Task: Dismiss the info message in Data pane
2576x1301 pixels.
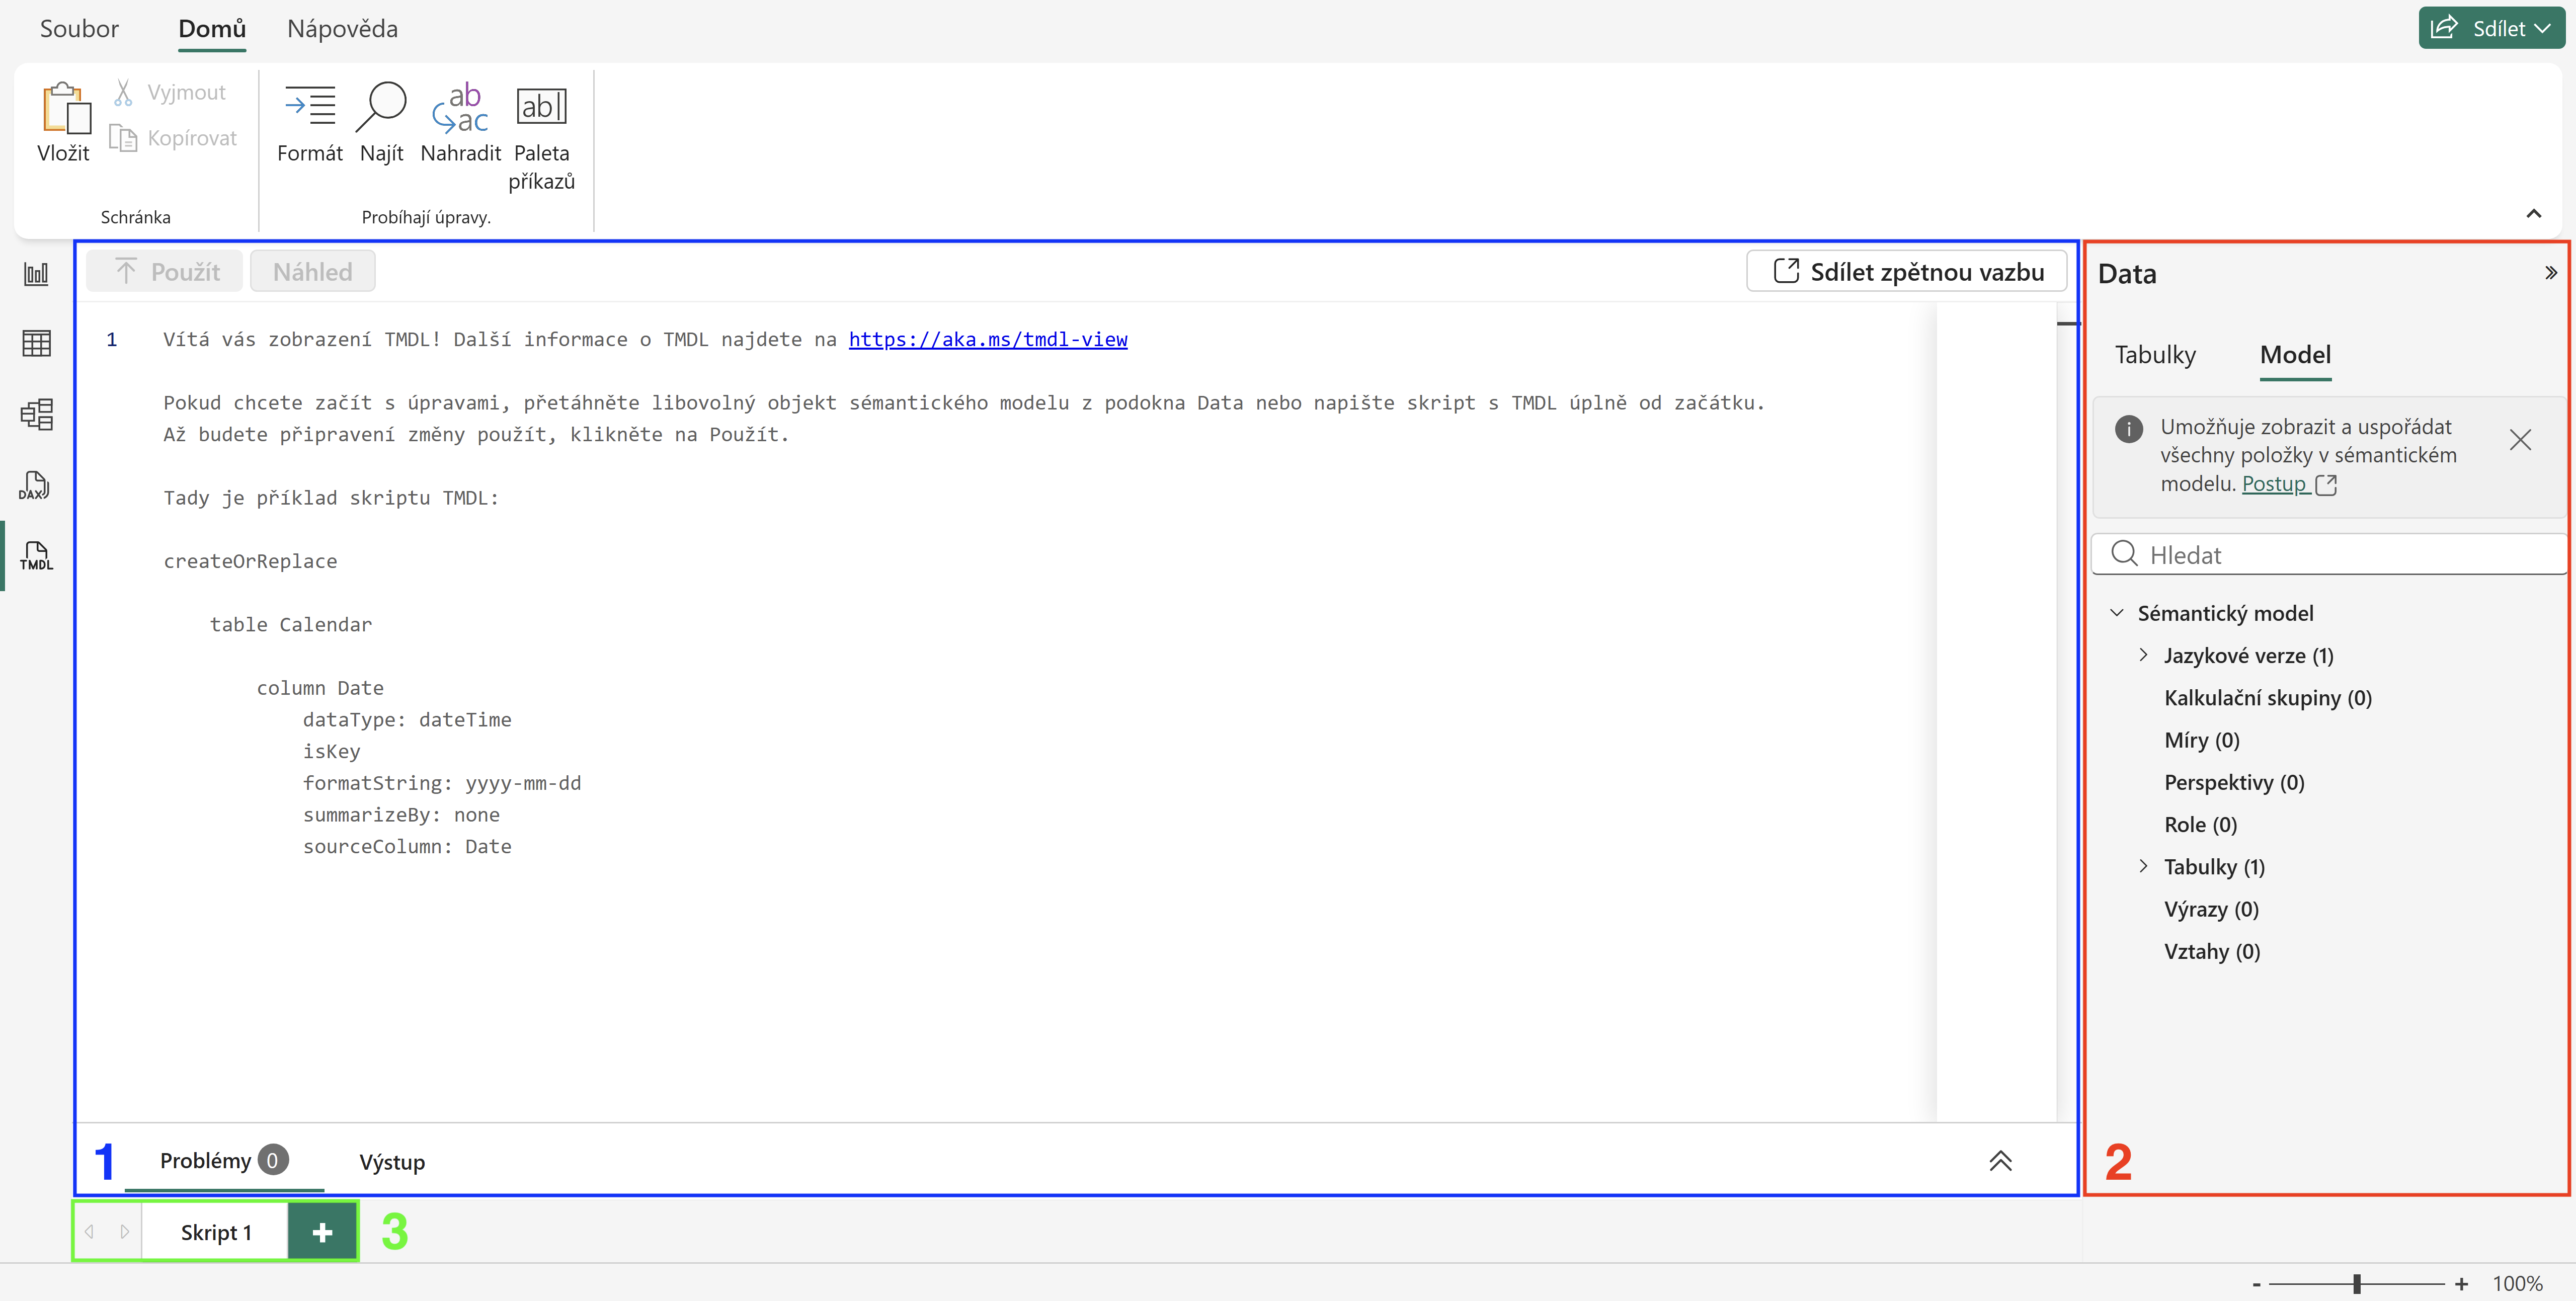Action: coord(2520,440)
